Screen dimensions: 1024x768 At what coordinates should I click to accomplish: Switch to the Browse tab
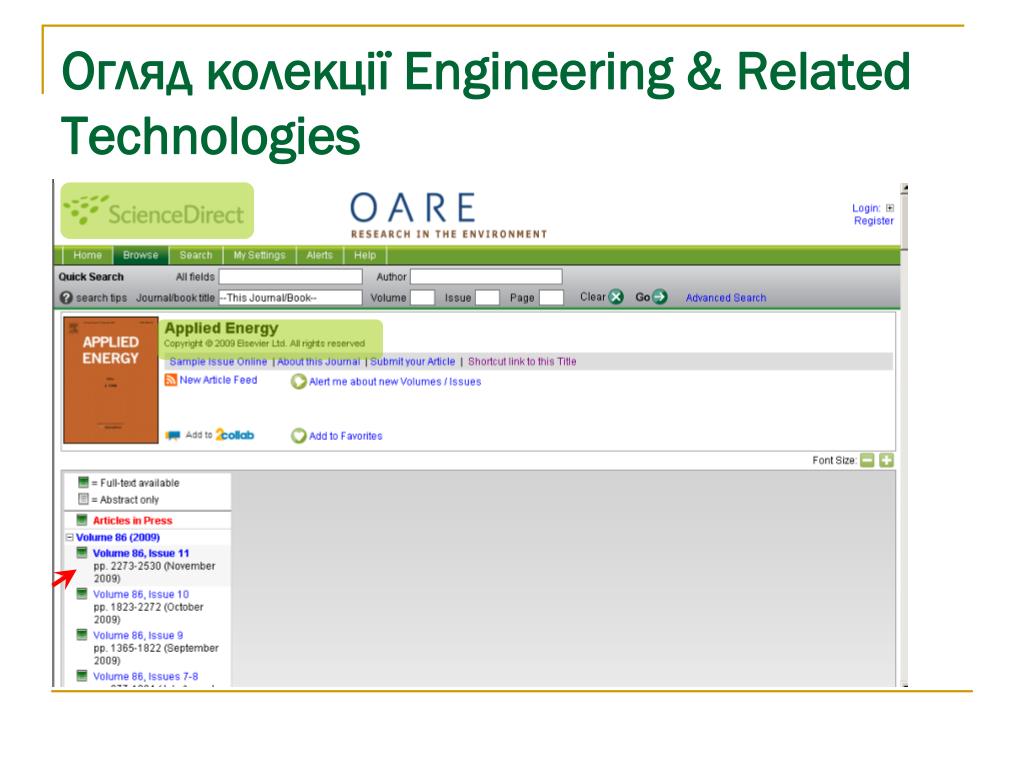tap(140, 255)
